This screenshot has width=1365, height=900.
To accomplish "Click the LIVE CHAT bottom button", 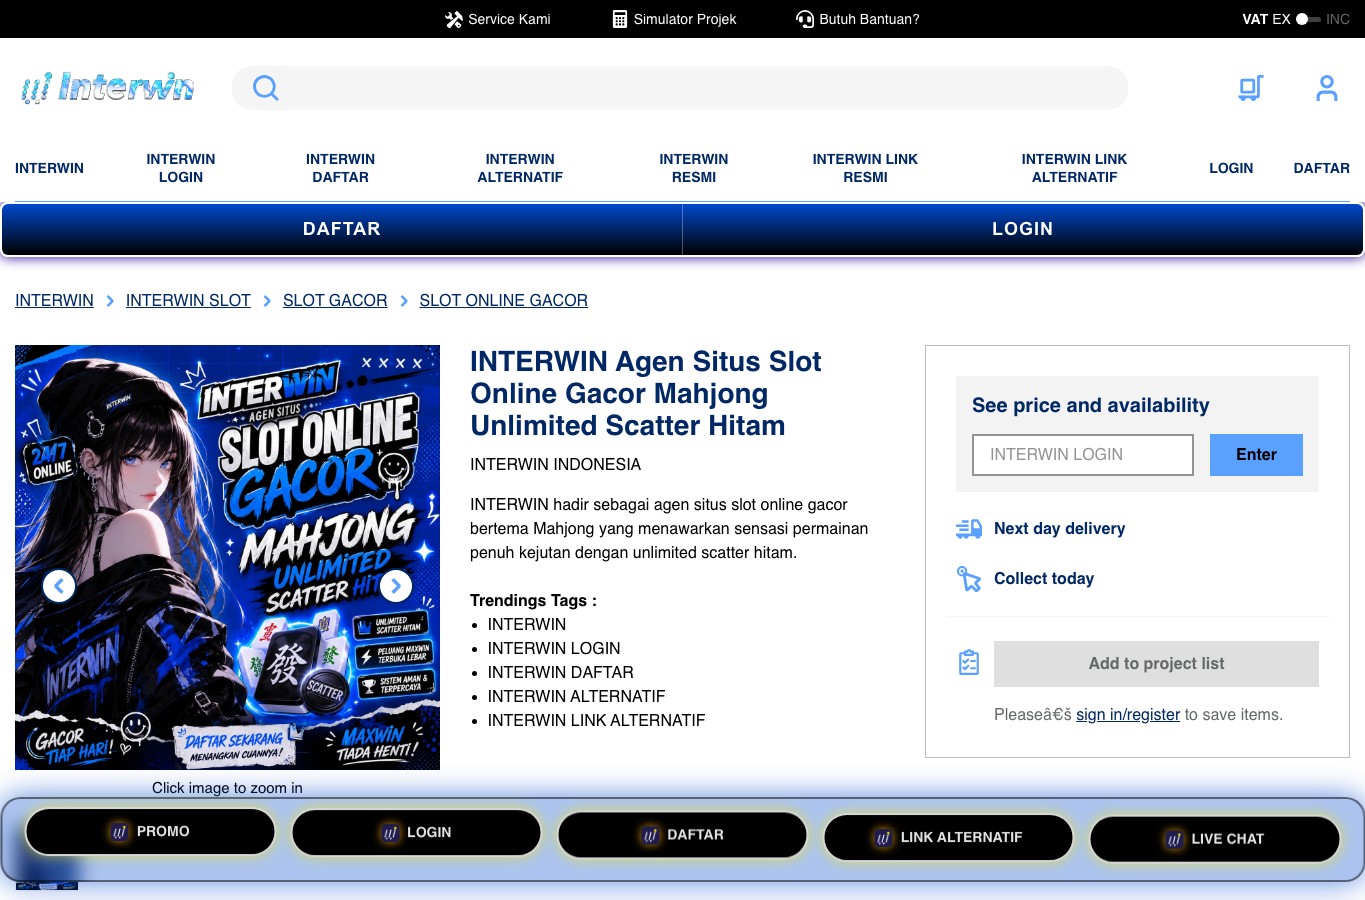I will click(1215, 839).
